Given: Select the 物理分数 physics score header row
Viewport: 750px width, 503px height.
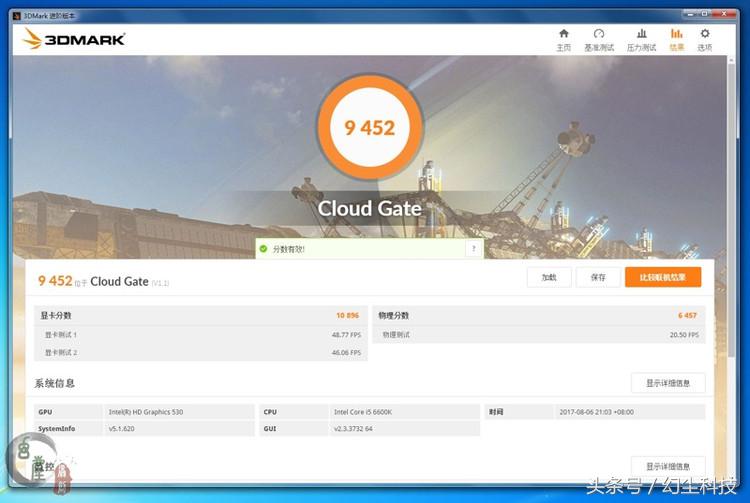Looking at the screenshot, I should [x=538, y=315].
